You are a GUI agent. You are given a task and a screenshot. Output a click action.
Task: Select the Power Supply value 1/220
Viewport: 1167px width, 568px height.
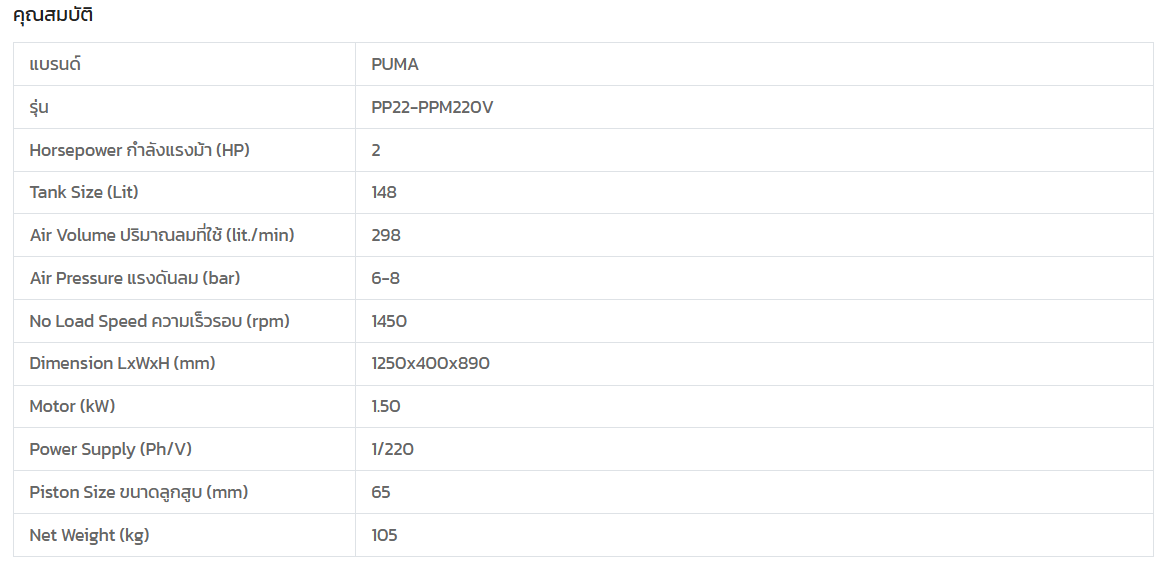tap(392, 449)
